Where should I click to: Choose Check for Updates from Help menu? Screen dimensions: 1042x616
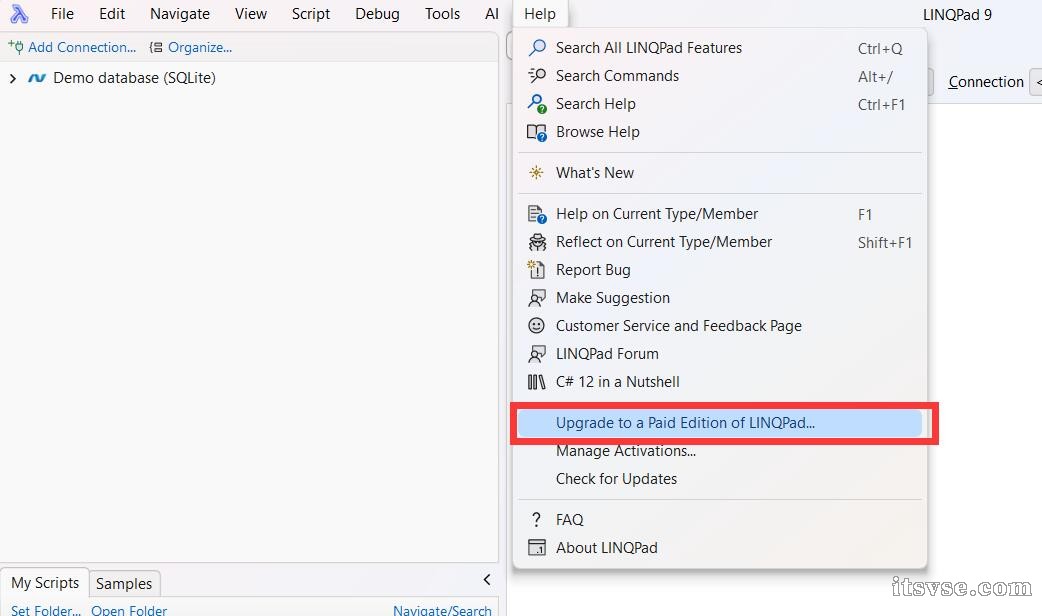(x=616, y=479)
